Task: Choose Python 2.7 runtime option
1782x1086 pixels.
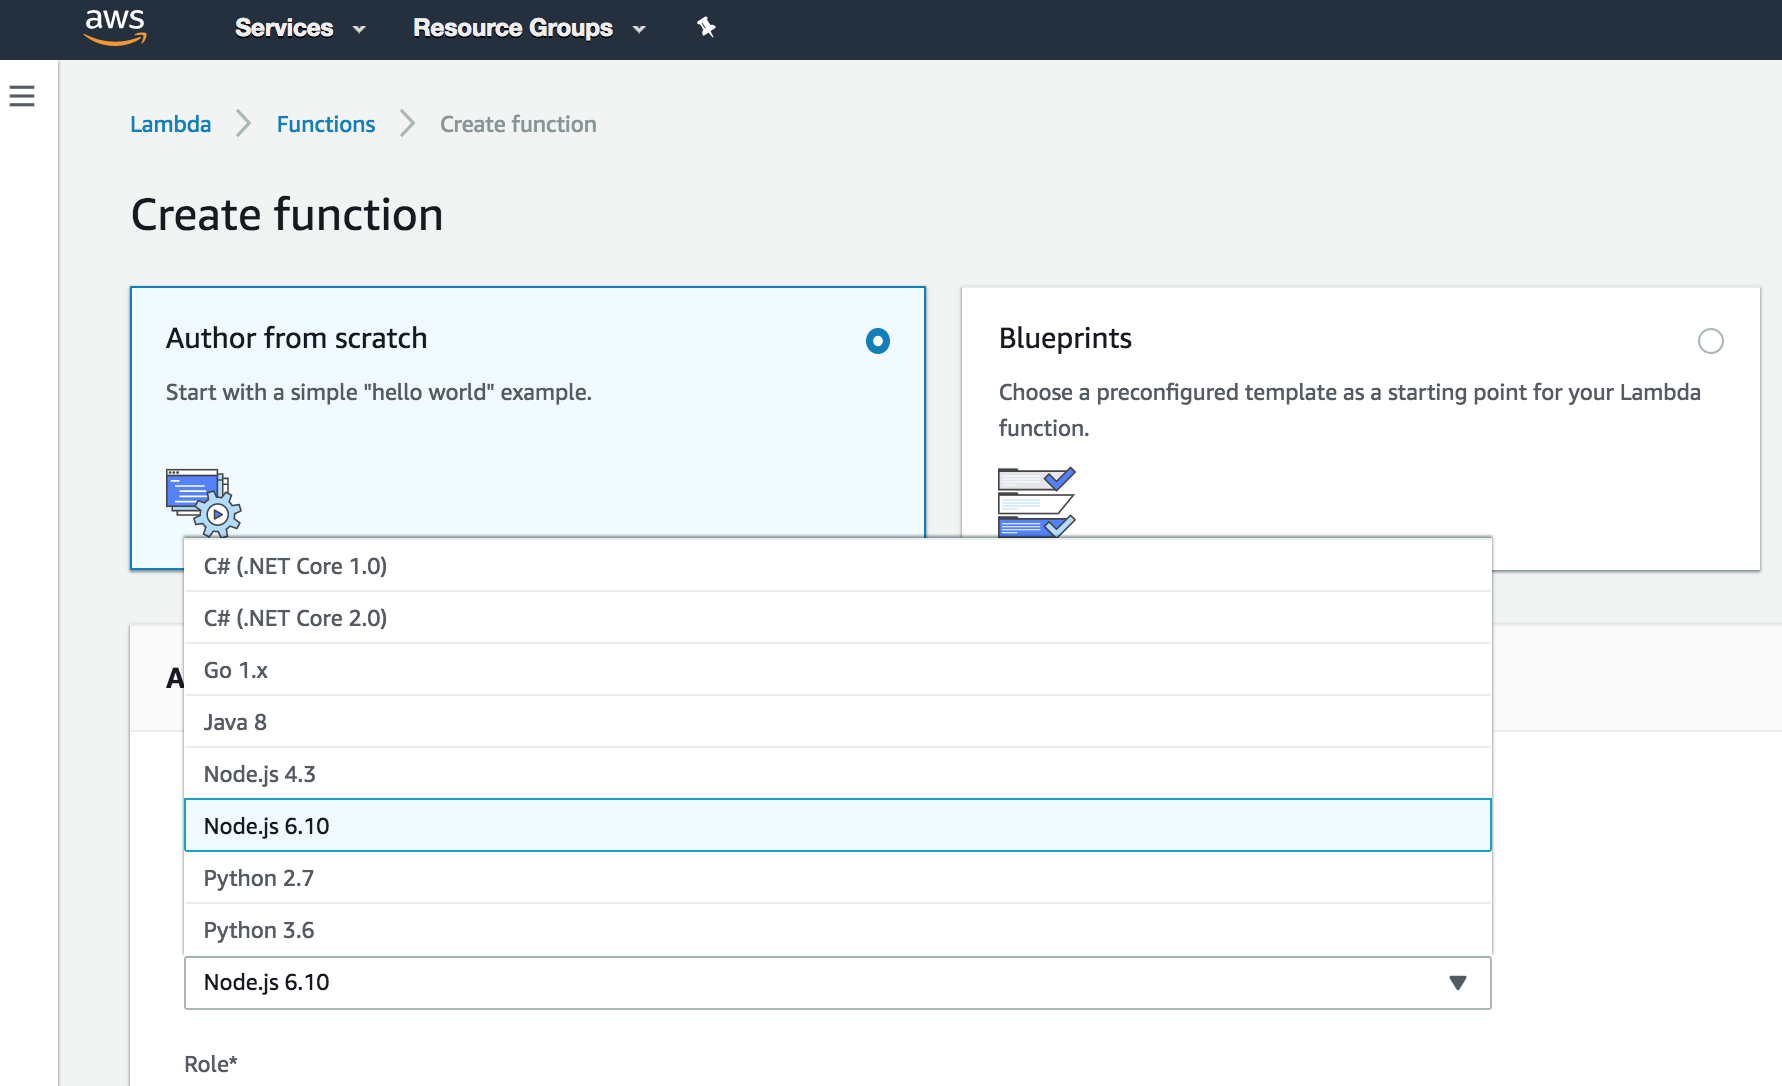Action: click(x=838, y=878)
